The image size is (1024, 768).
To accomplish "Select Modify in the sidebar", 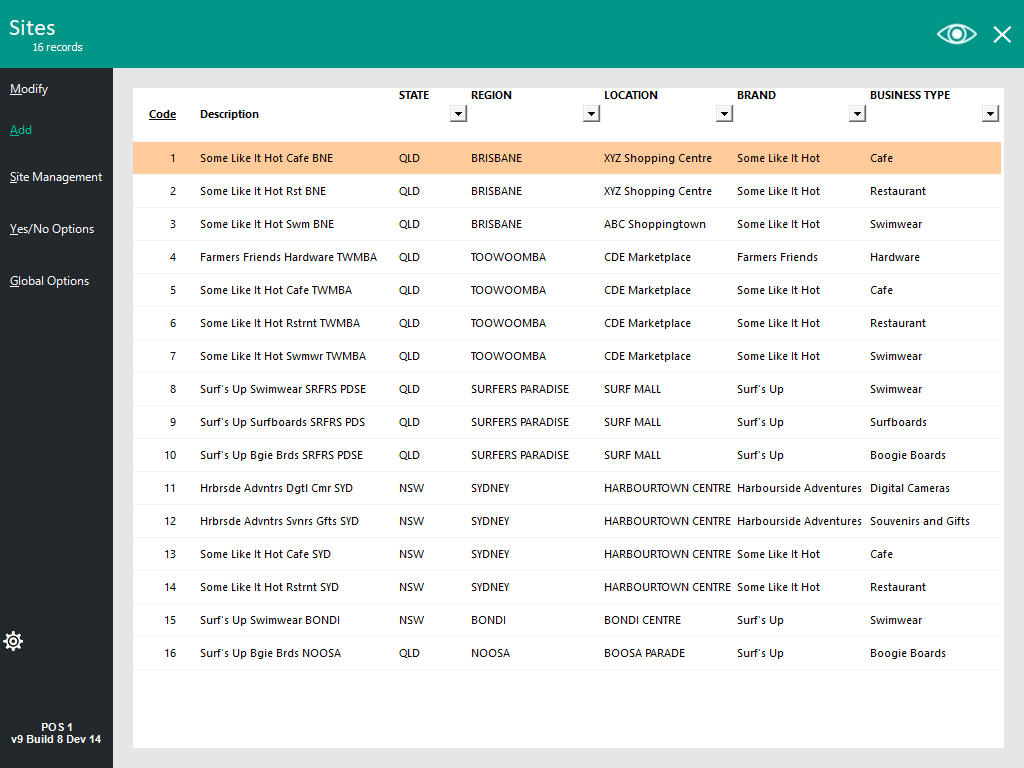I will (x=29, y=89).
